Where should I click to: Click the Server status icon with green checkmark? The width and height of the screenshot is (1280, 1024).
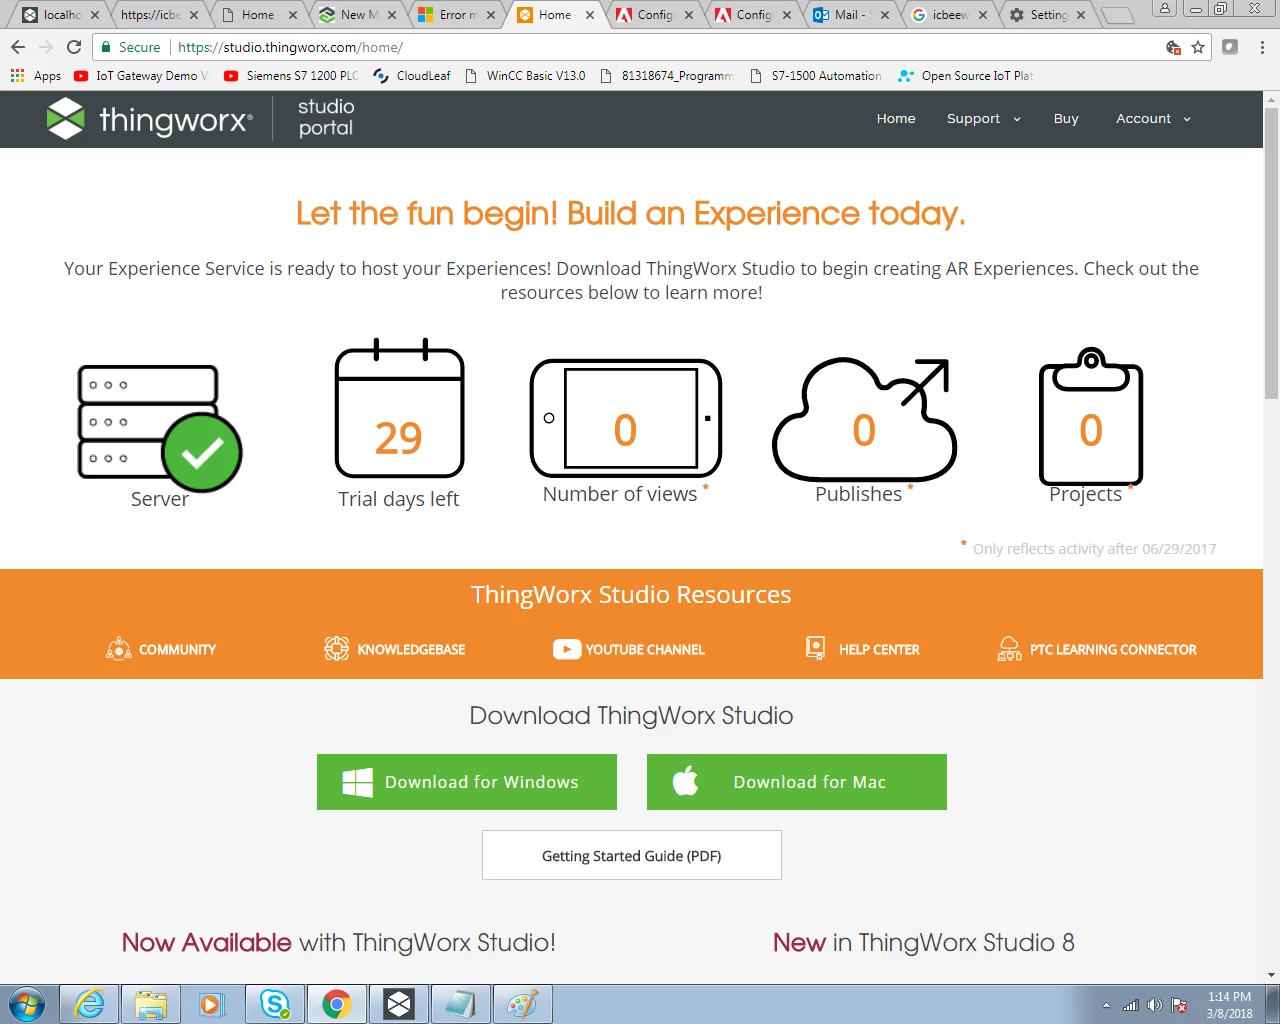point(160,428)
